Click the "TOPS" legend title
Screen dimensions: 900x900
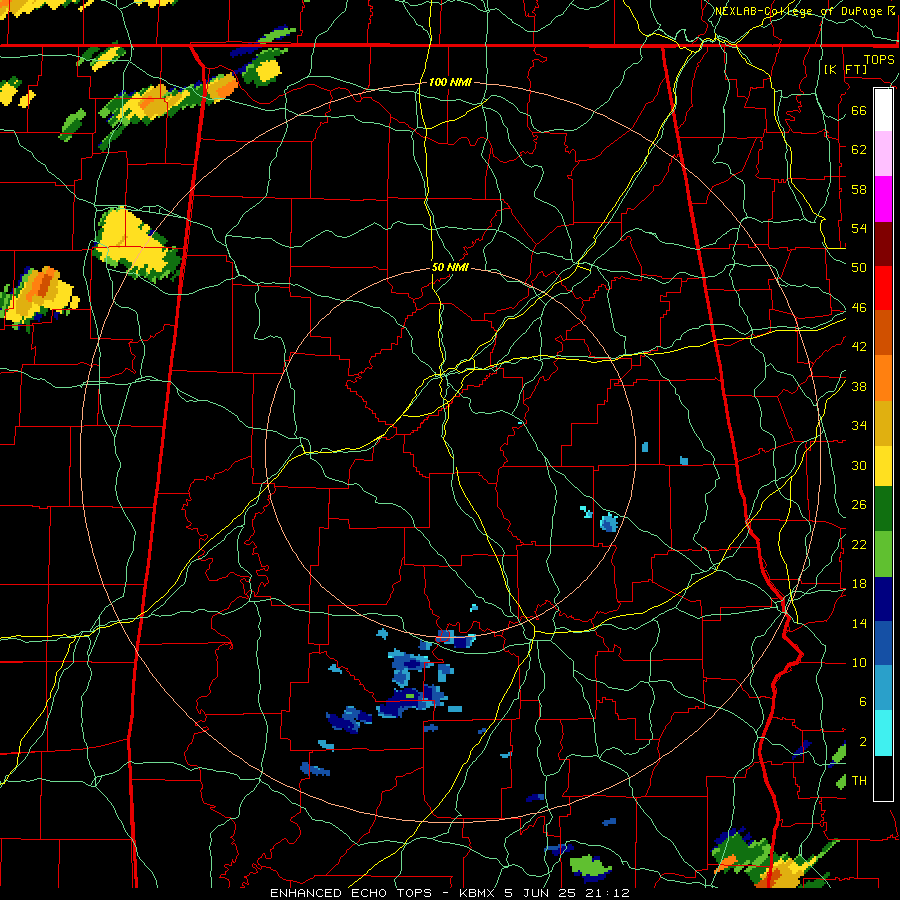tap(879, 60)
